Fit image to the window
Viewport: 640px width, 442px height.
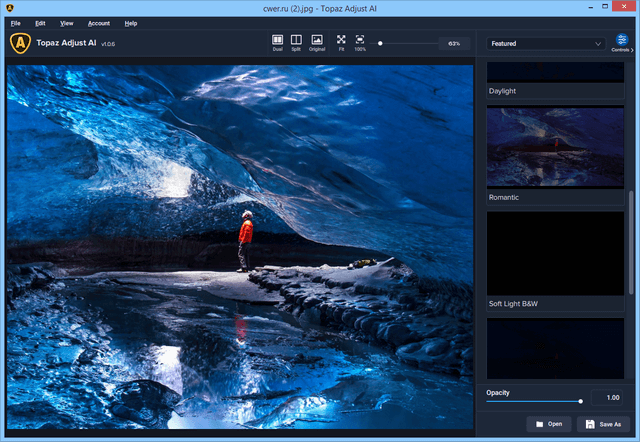[x=341, y=42]
